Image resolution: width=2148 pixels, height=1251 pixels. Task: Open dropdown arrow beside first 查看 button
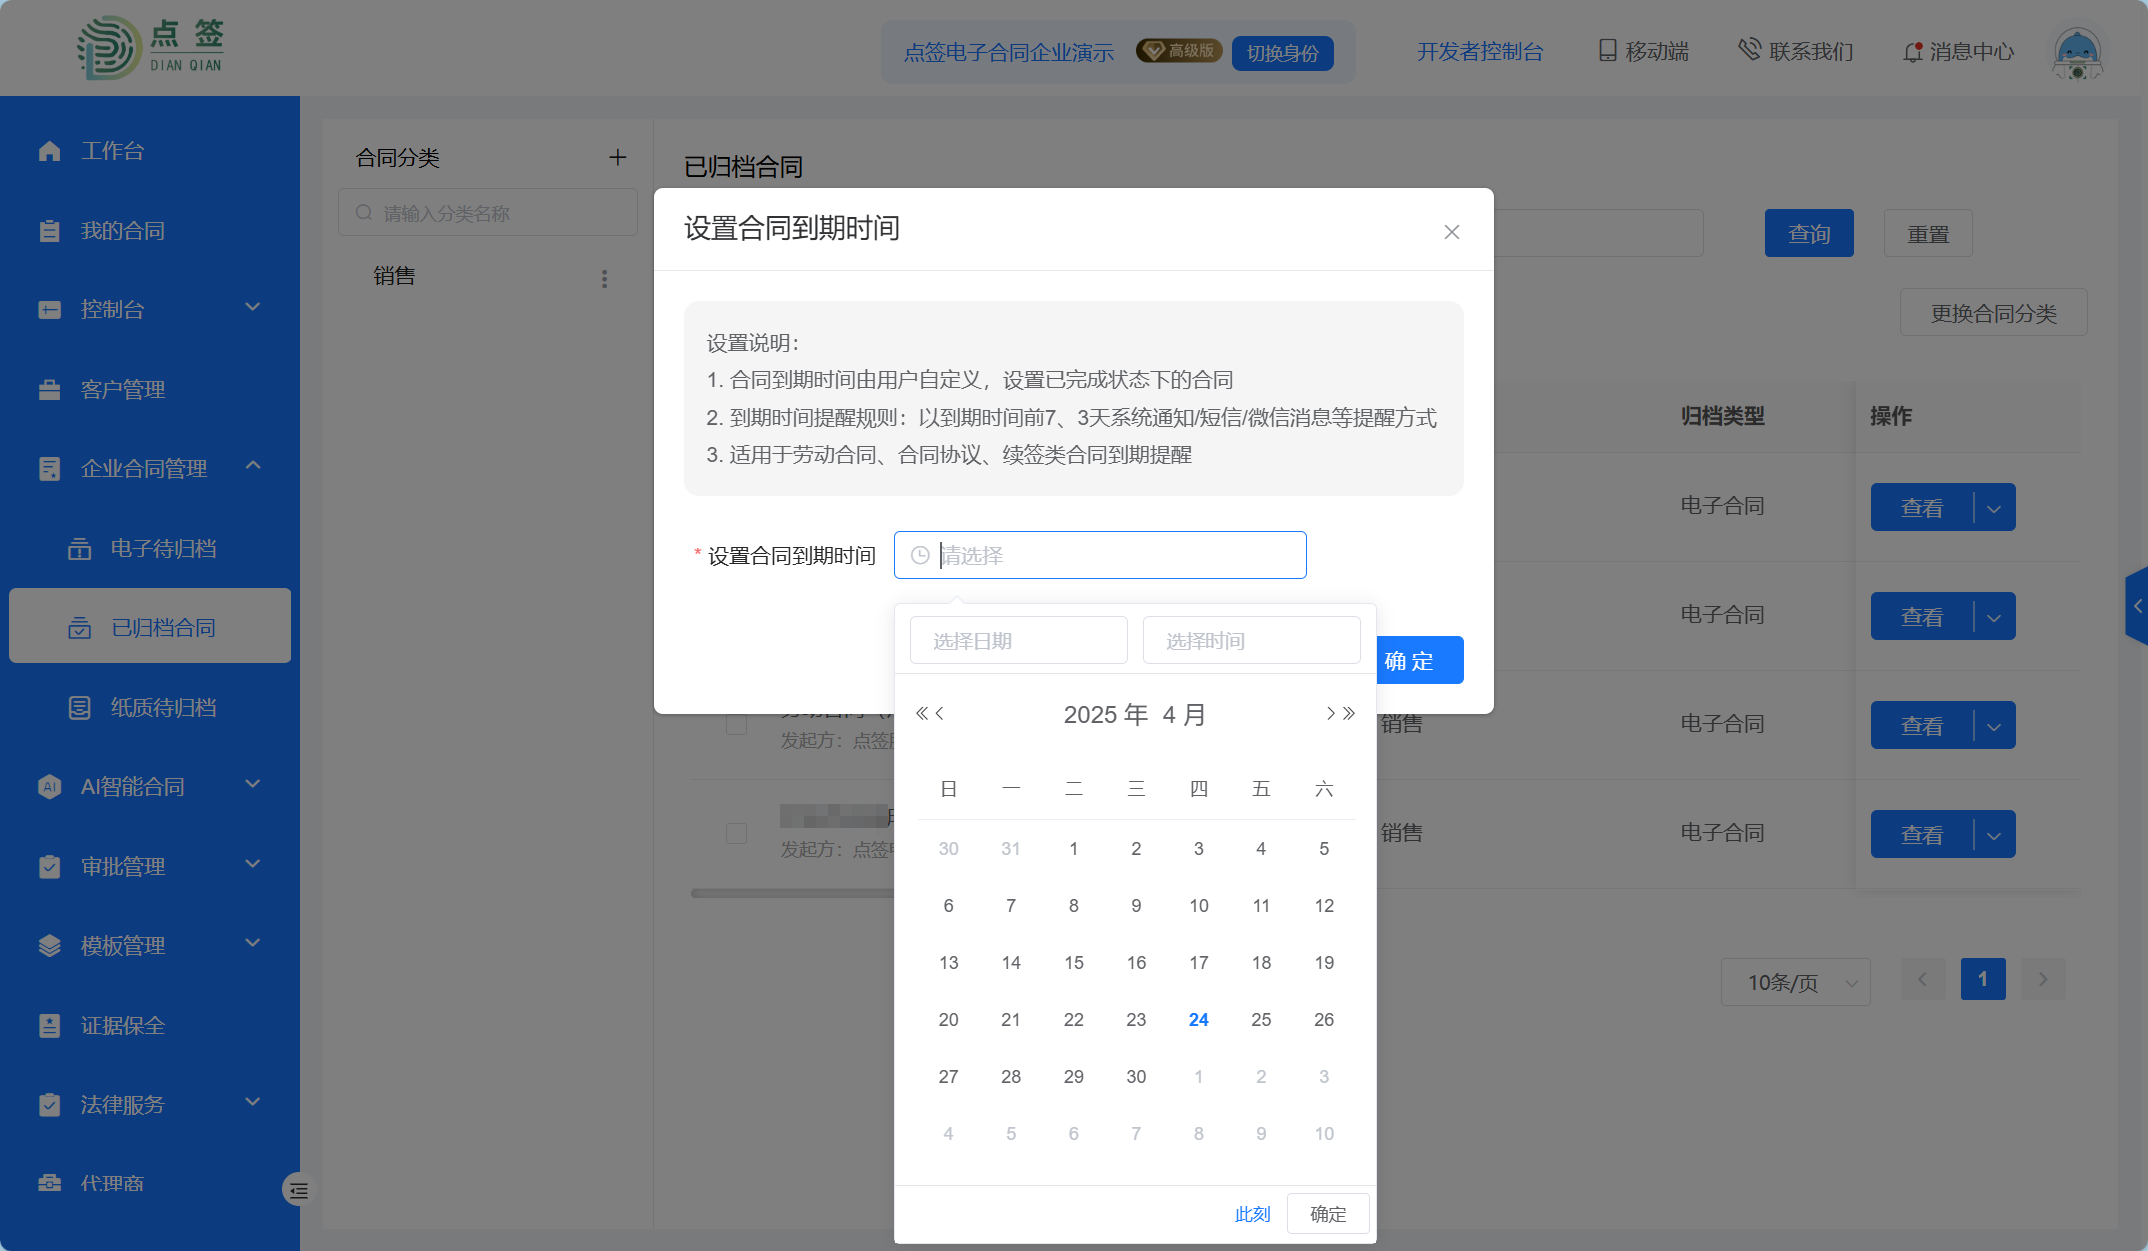[x=1995, y=508]
